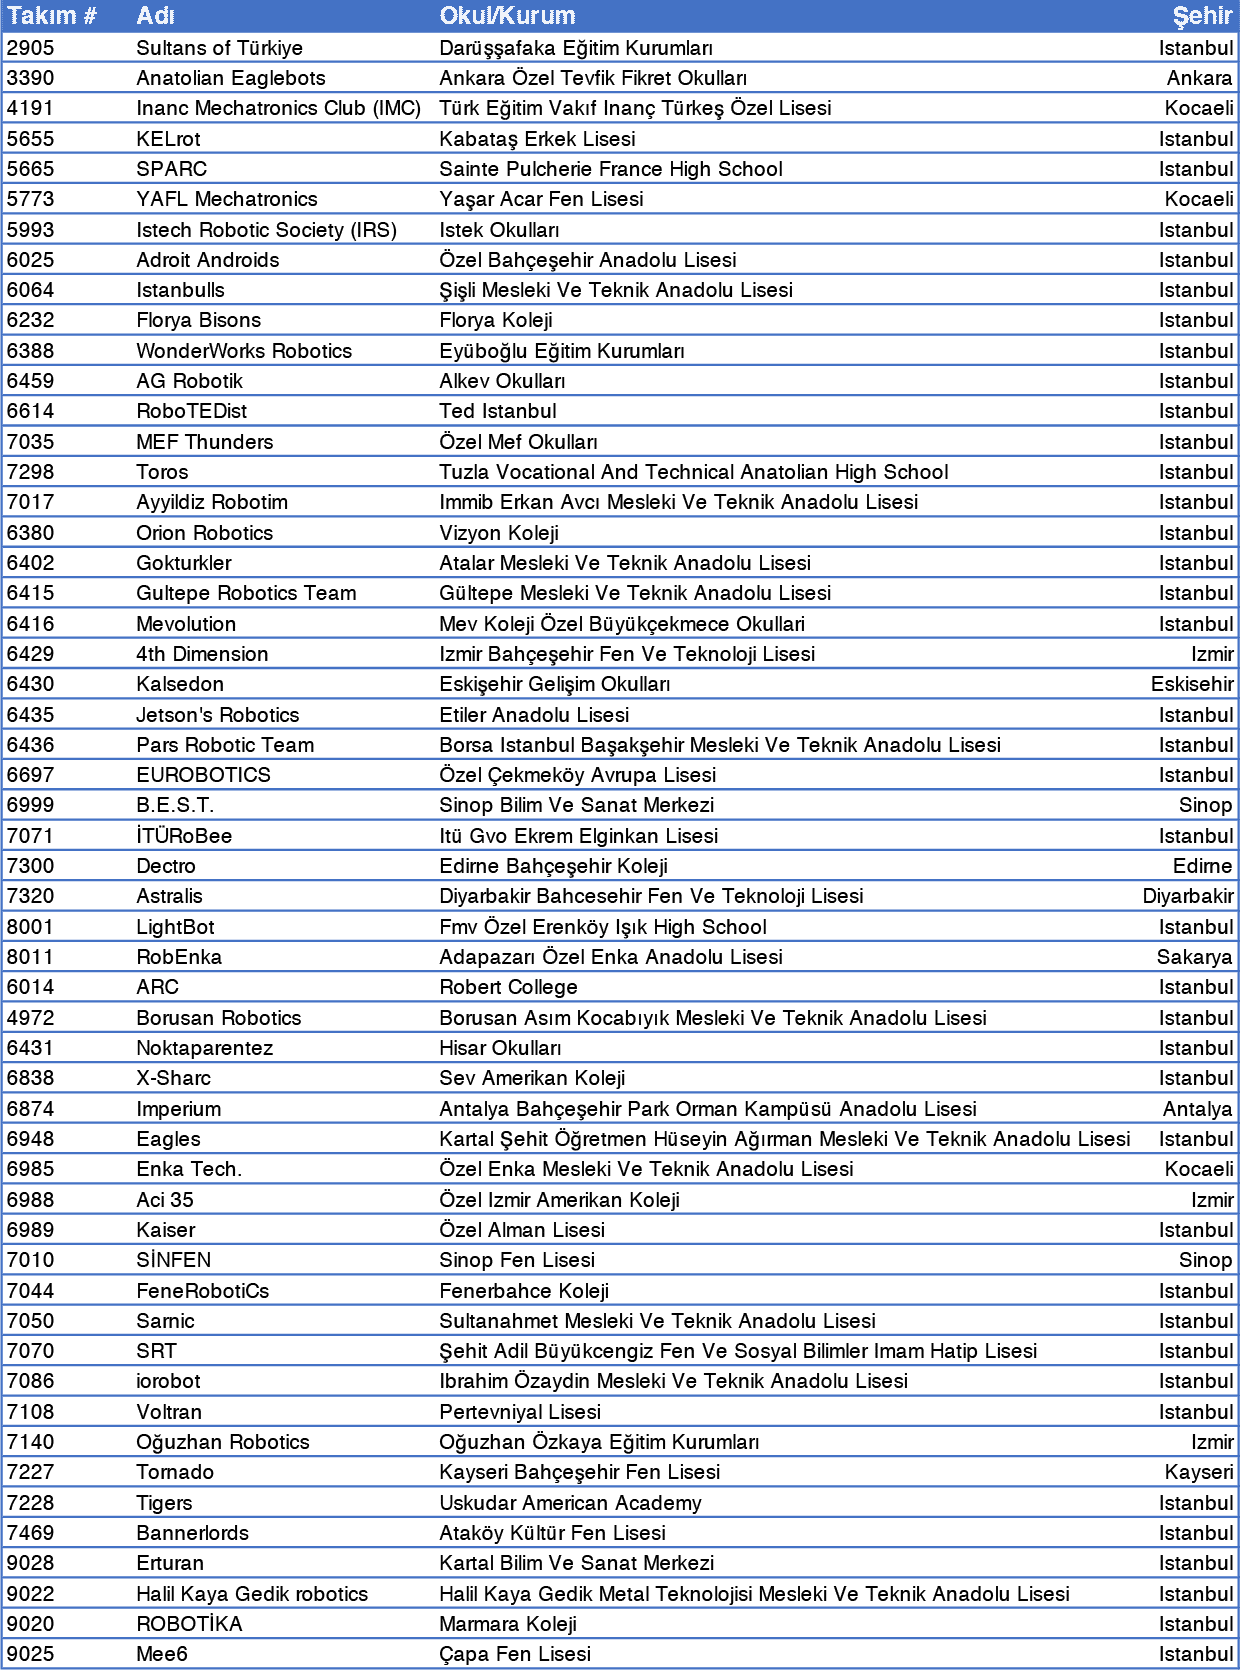Click 'Robert College' school cell
The height and width of the screenshot is (1672, 1240).
[x=508, y=987]
